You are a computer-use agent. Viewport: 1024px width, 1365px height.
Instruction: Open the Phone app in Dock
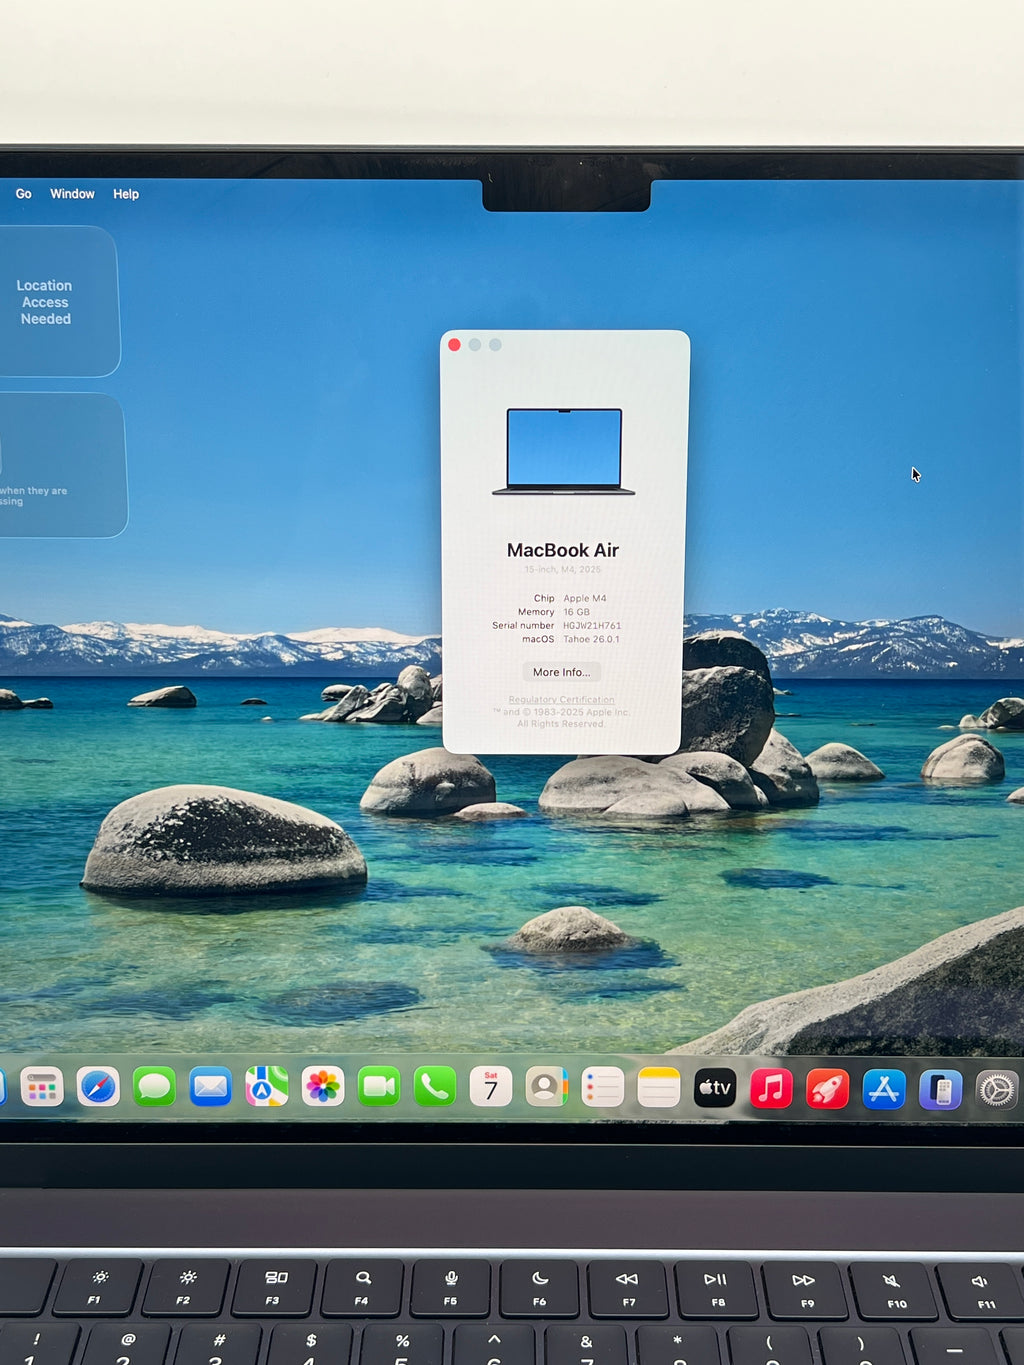coord(435,1087)
